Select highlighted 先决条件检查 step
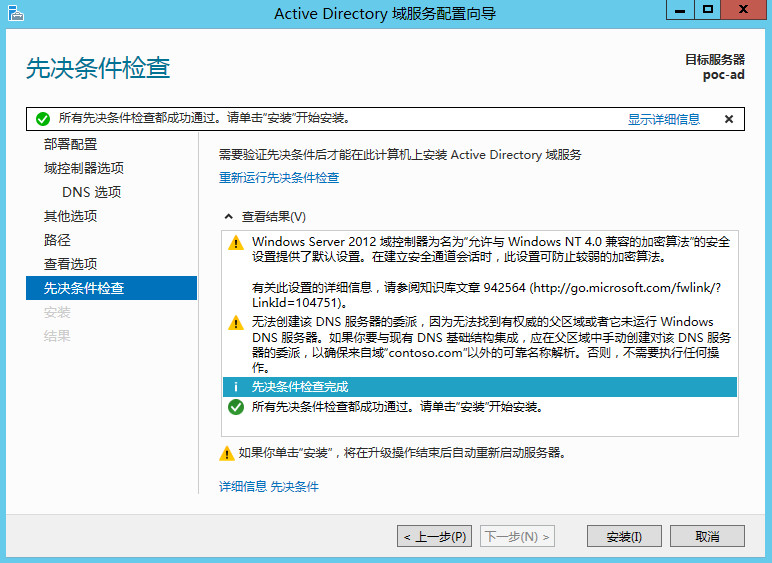The width and height of the screenshot is (772, 563). [111, 288]
